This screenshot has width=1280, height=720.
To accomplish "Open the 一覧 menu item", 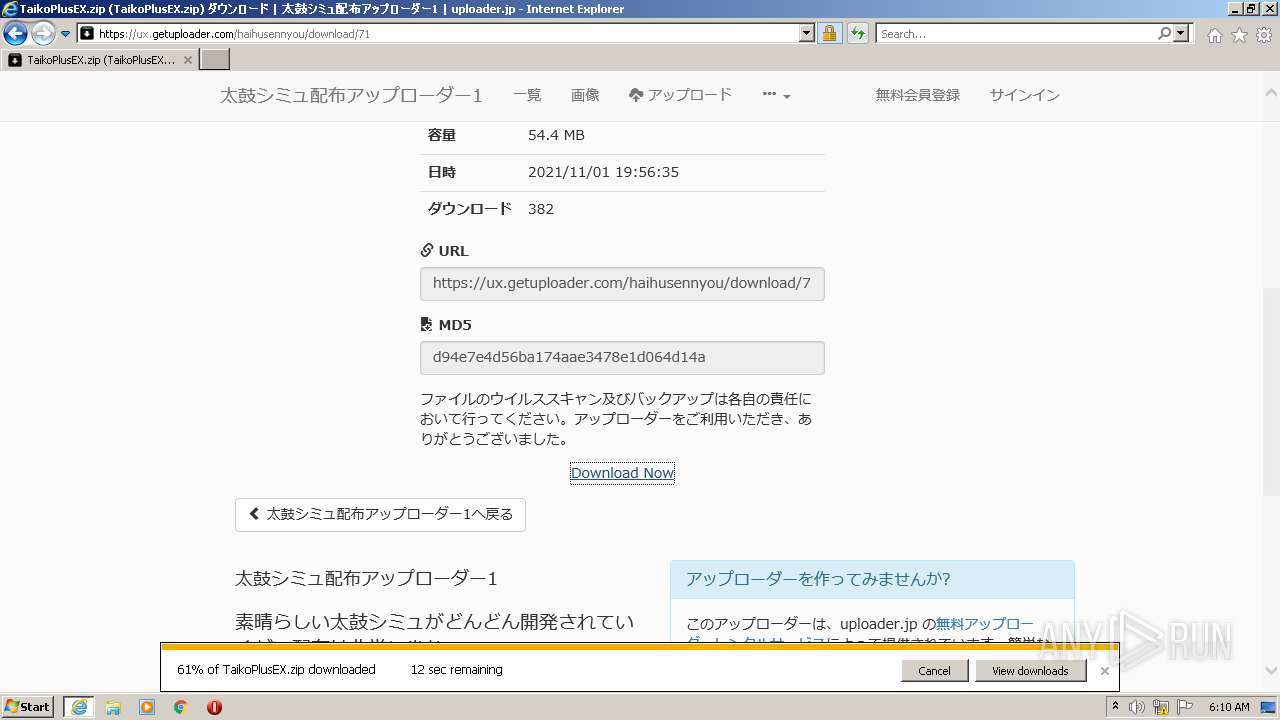I will (x=527, y=95).
